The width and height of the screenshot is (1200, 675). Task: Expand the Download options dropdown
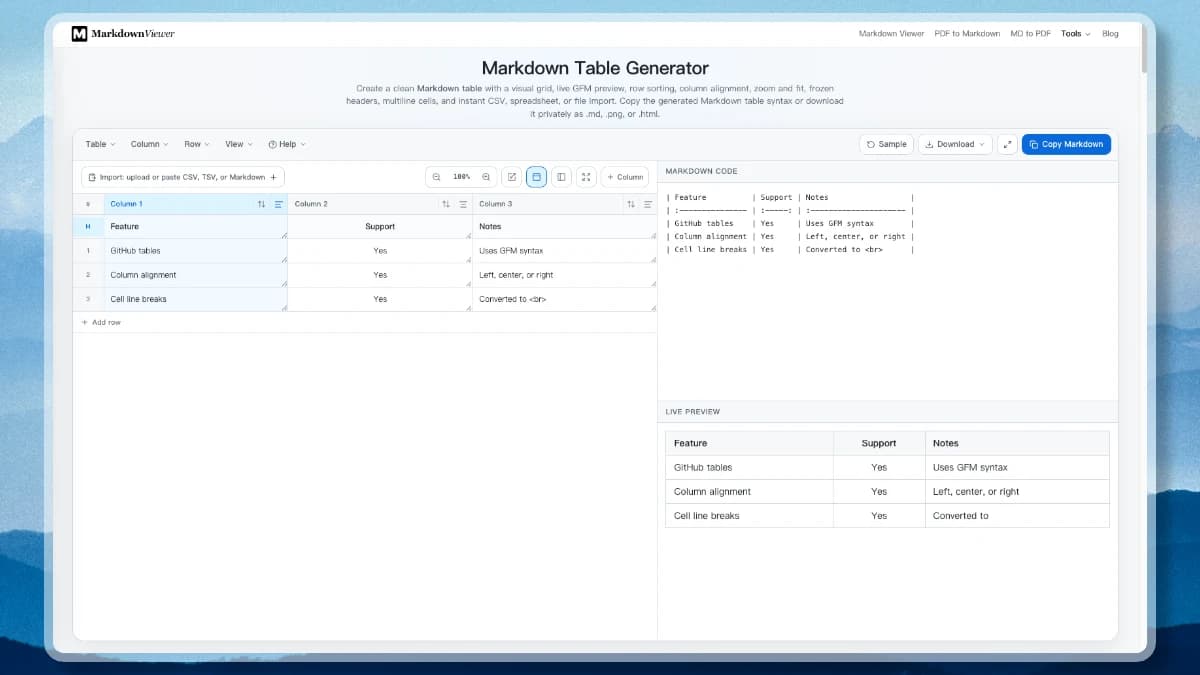tap(955, 144)
